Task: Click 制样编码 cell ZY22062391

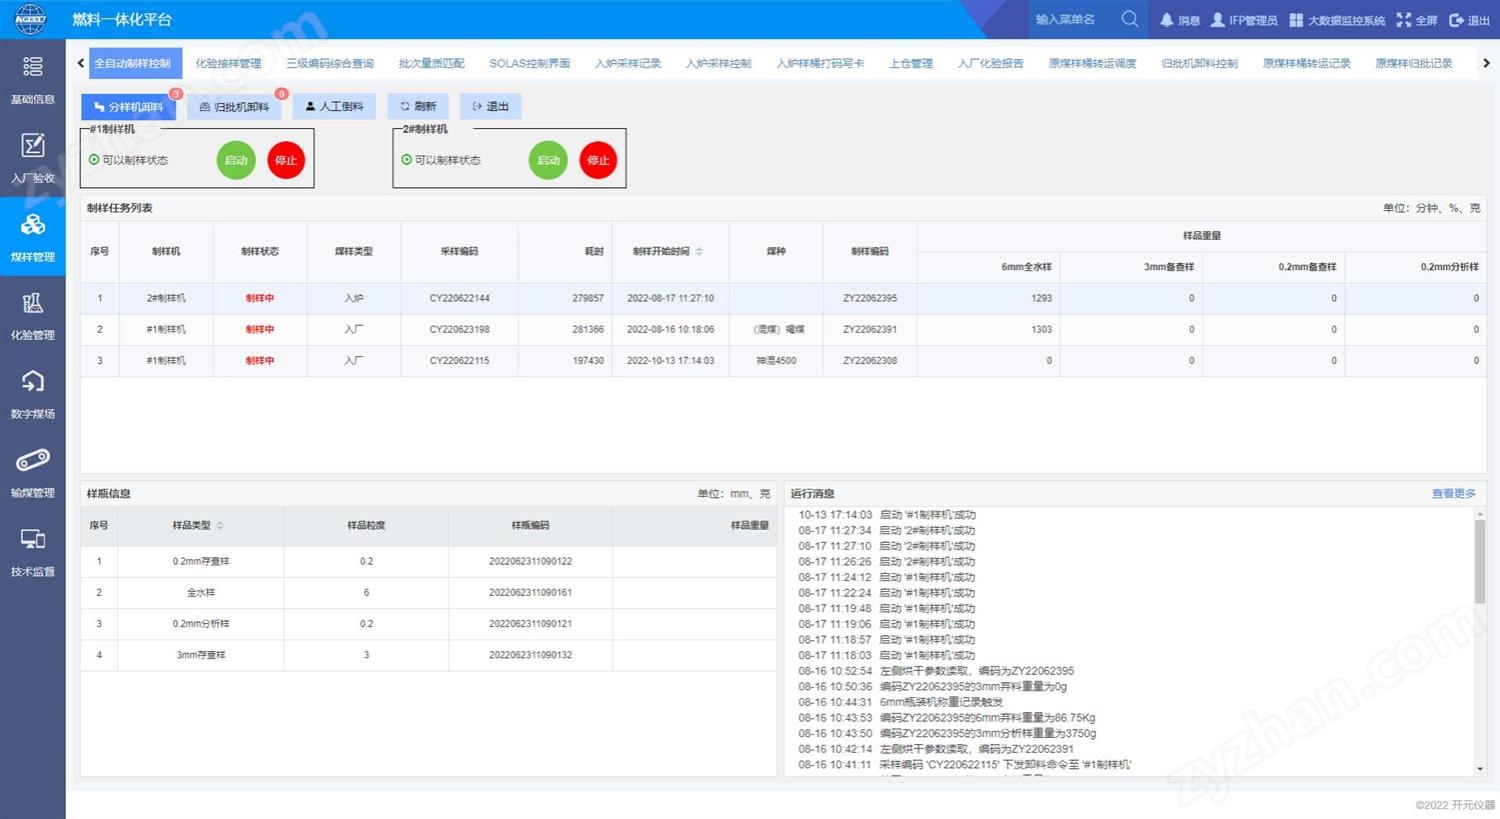Action: pyautogui.click(x=870, y=329)
